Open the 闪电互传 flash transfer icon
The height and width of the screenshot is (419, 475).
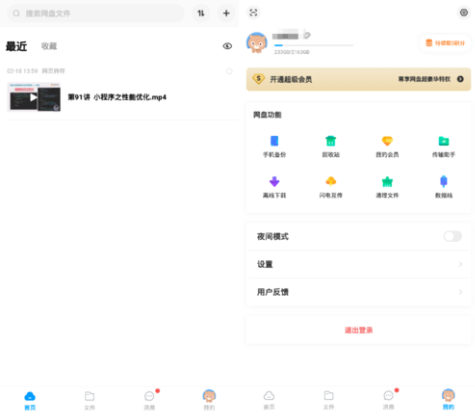331,182
